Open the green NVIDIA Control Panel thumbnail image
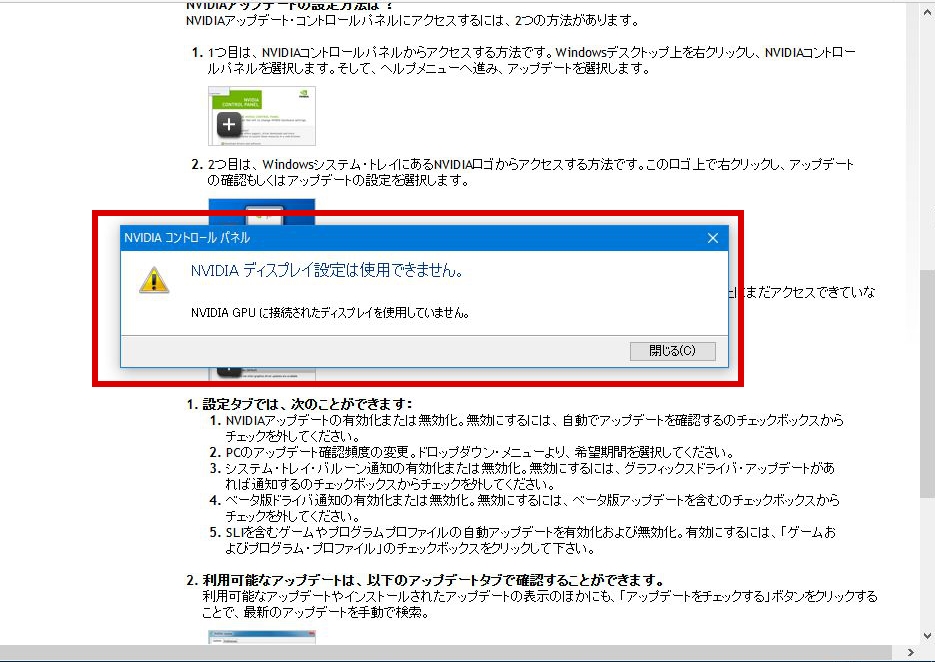 [x=262, y=116]
